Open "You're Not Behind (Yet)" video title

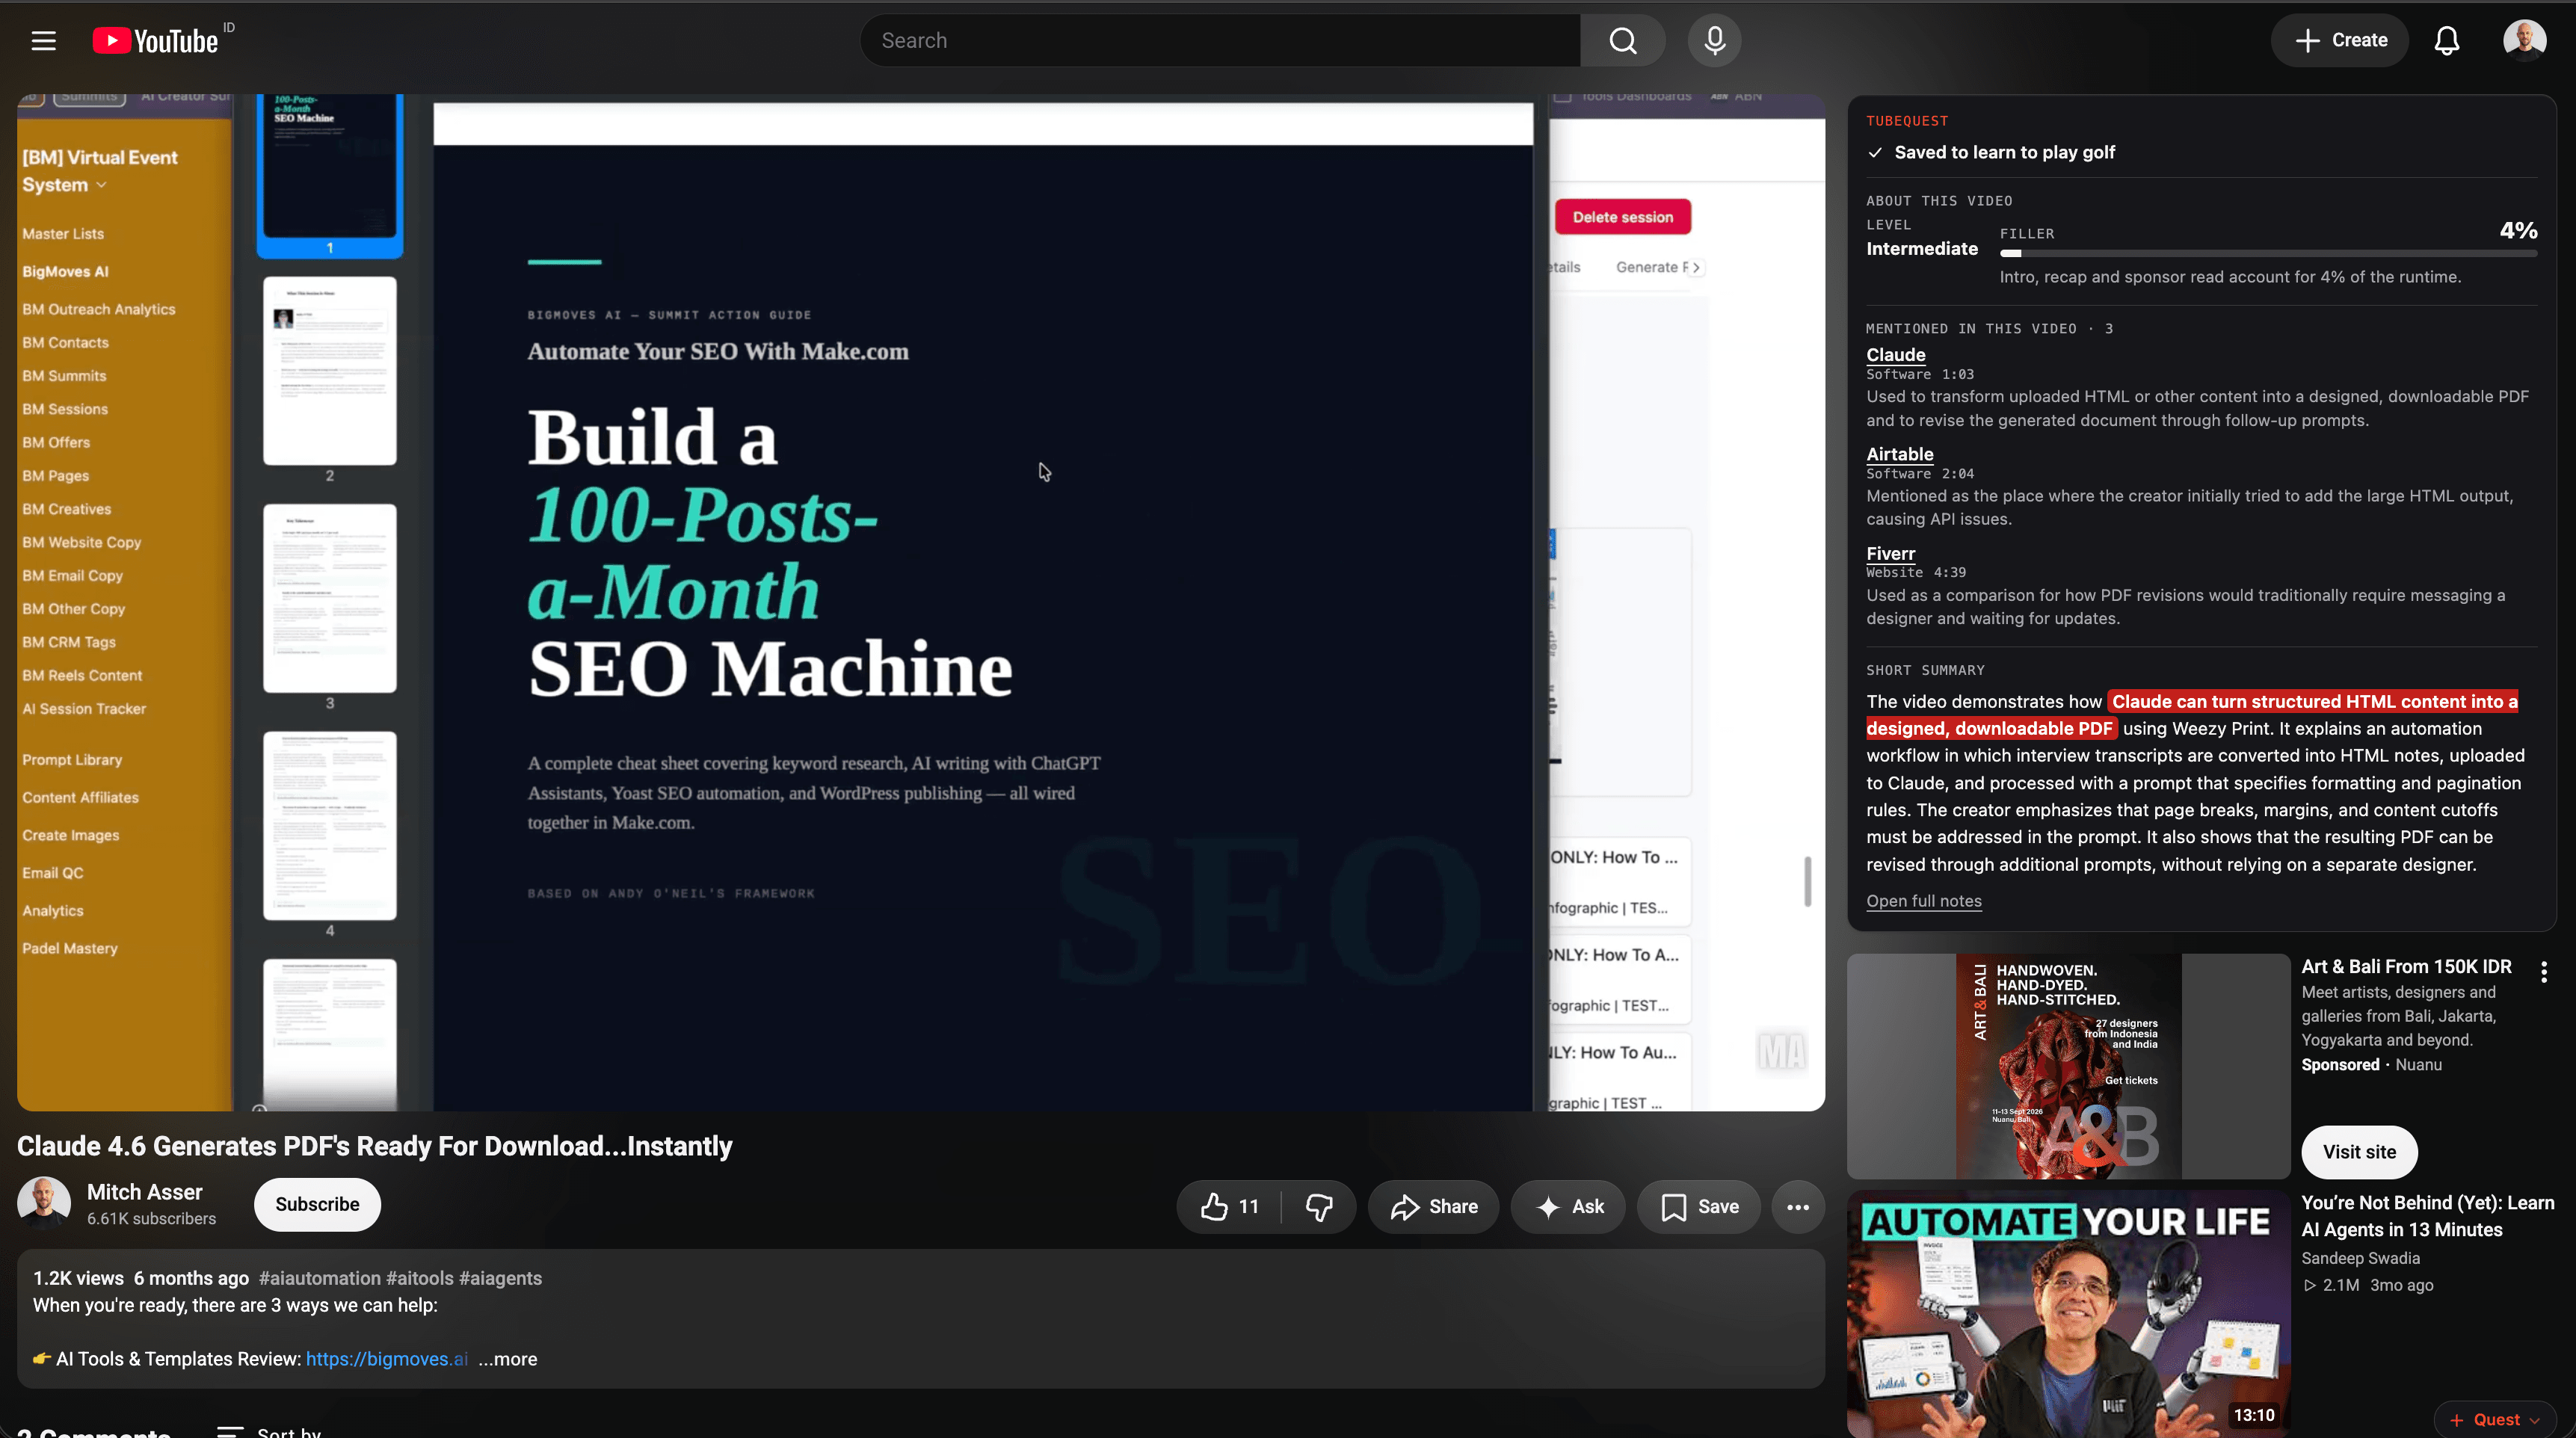click(2427, 1216)
